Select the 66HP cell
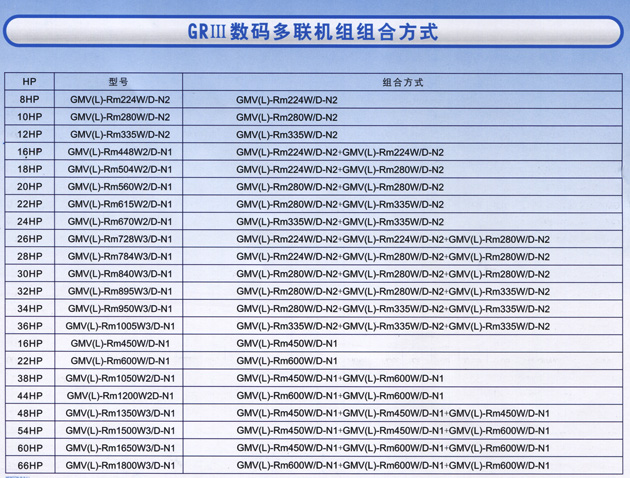This screenshot has width=630, height=478. coord(30,465)
